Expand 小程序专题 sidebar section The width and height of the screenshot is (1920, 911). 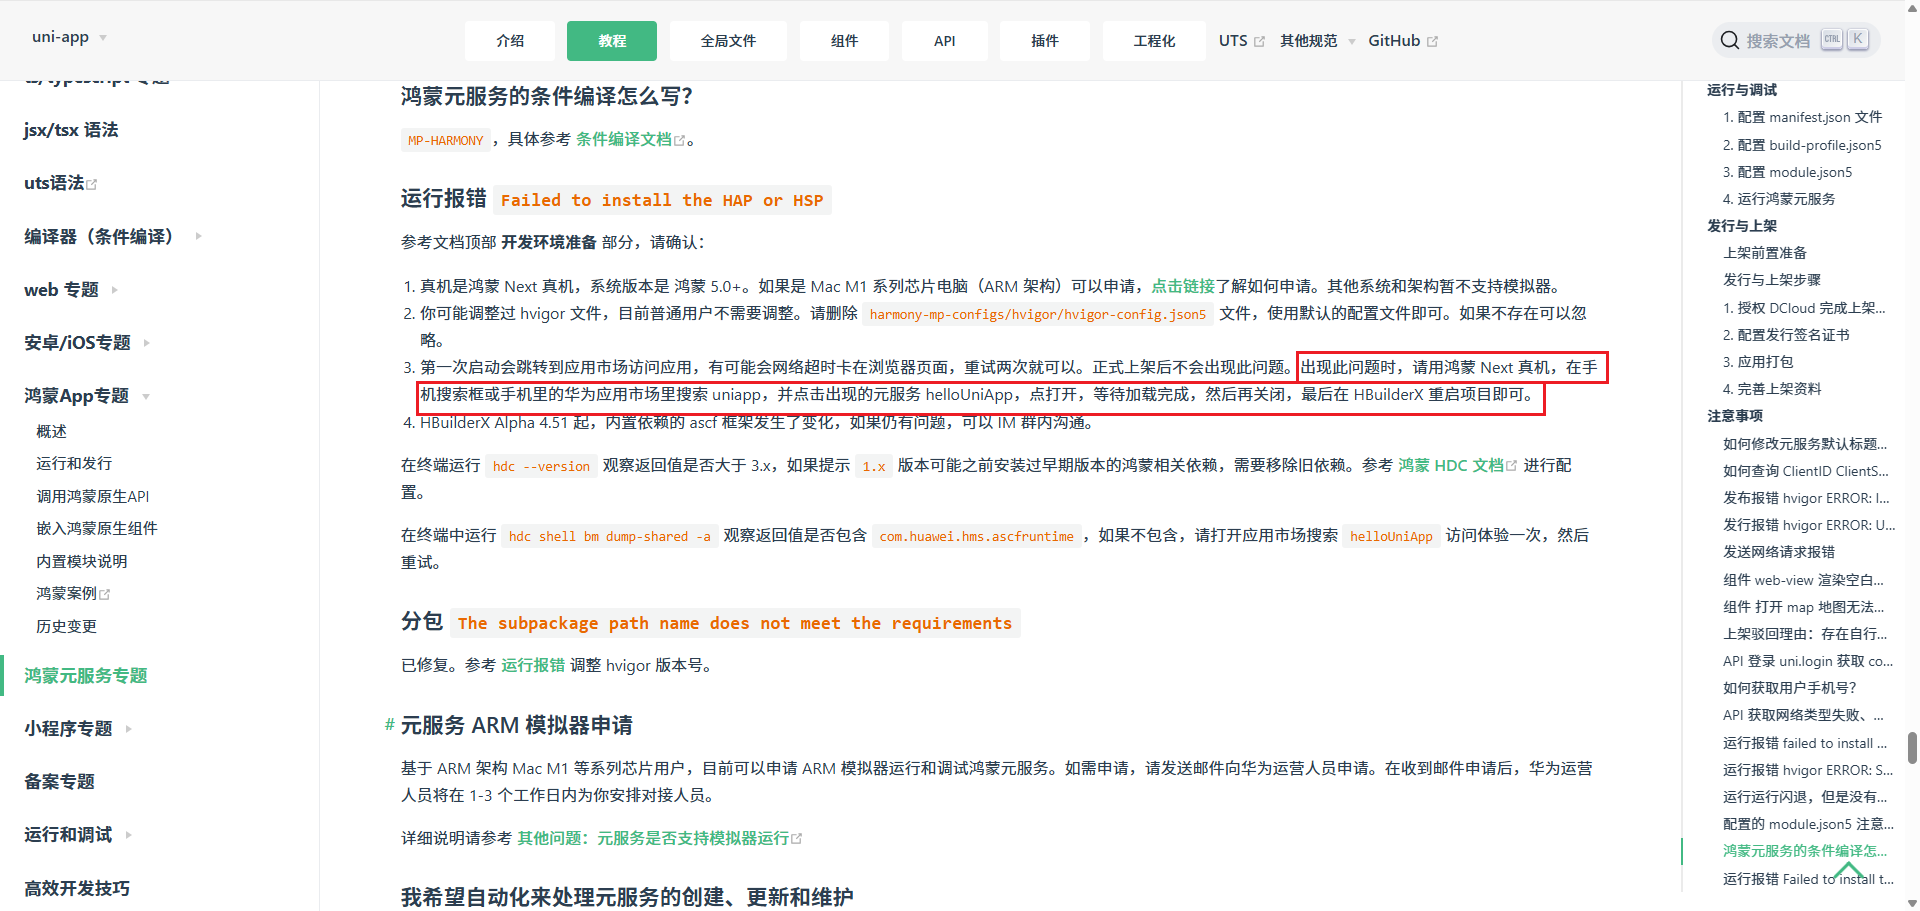pos(77,729)
